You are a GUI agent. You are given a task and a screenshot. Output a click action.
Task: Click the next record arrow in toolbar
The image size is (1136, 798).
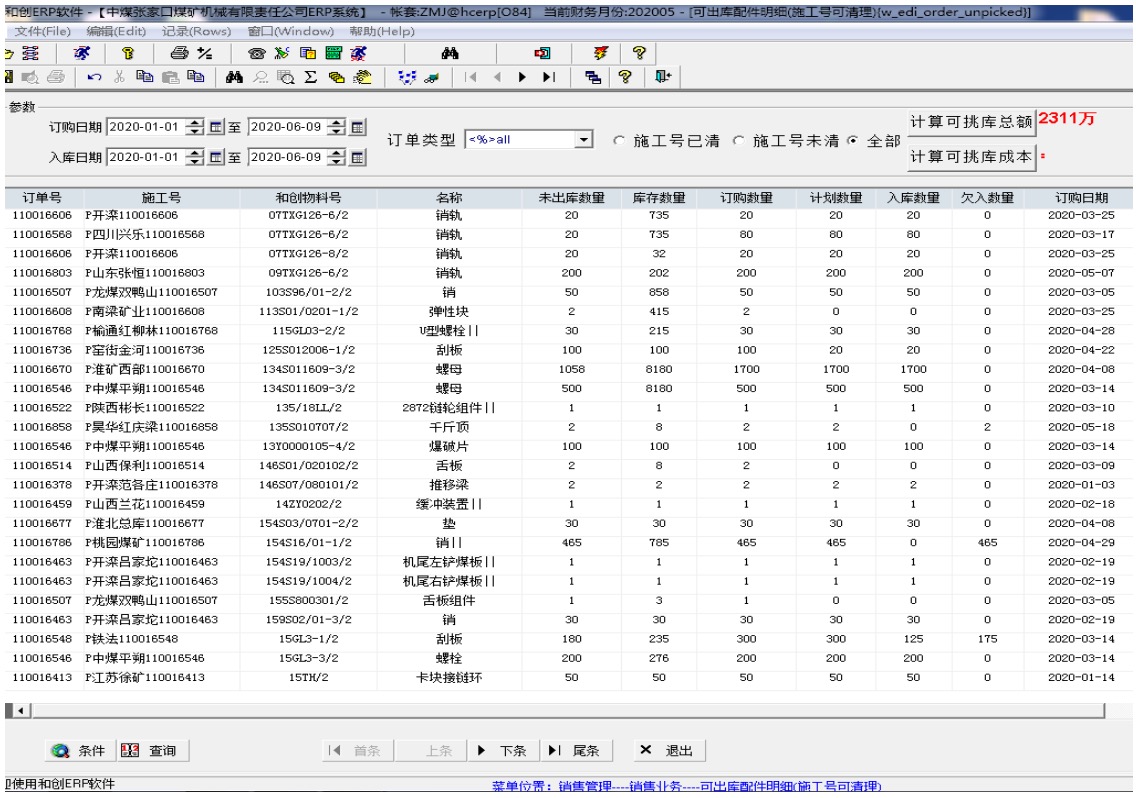(522, 77)
